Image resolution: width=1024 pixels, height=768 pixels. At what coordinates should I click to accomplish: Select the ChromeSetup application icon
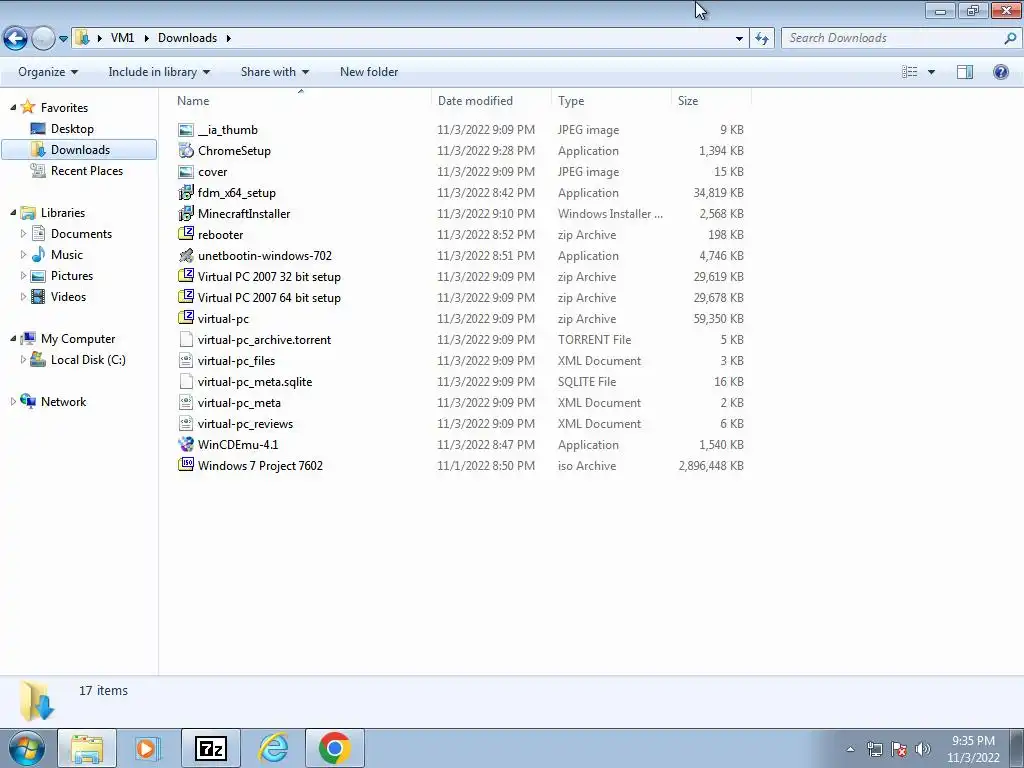tap(186, 151)
